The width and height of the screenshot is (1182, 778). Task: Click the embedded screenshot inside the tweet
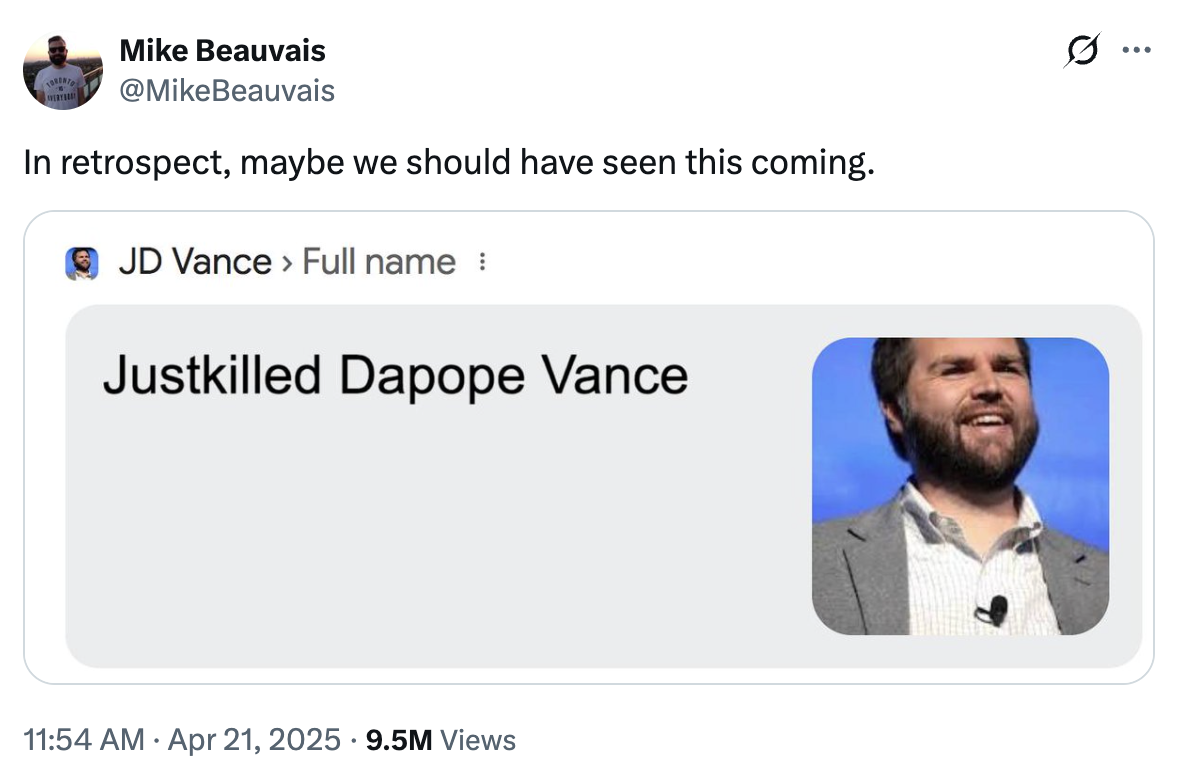pos(590,450)
